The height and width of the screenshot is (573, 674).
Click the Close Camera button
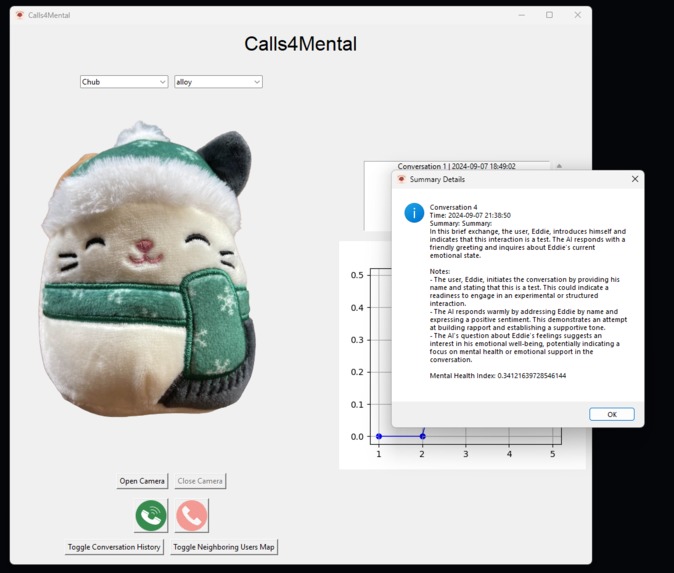(200, 481)
